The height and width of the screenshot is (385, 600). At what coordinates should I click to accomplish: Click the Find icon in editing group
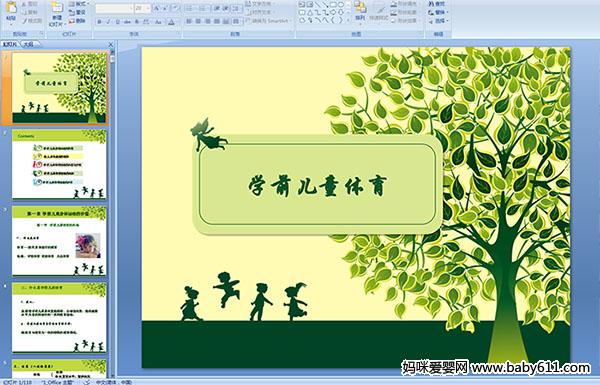point(437,4)
